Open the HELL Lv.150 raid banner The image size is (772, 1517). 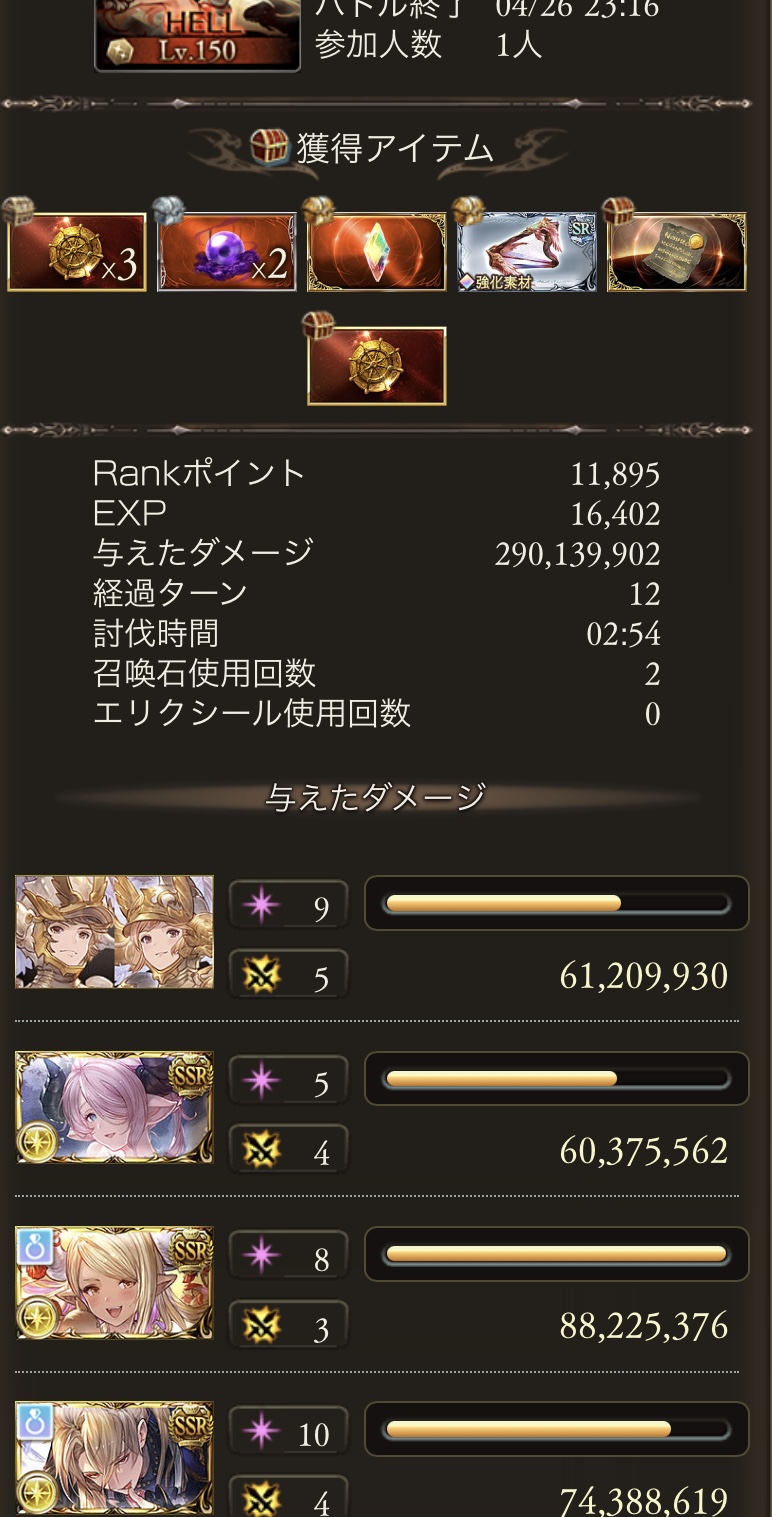[x=198, y=35]
